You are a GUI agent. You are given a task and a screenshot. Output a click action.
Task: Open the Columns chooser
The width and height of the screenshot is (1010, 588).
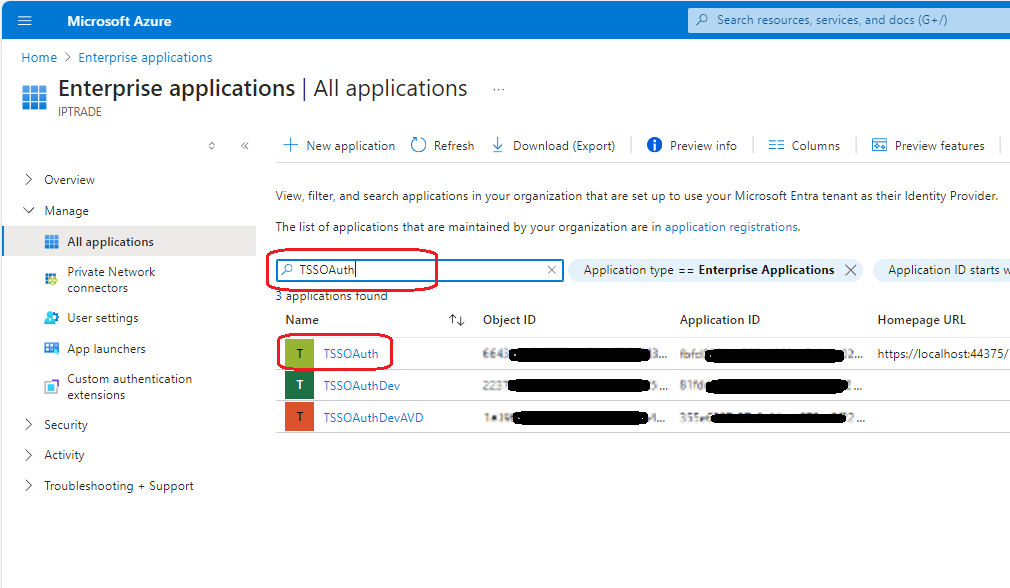pos(804,146)
